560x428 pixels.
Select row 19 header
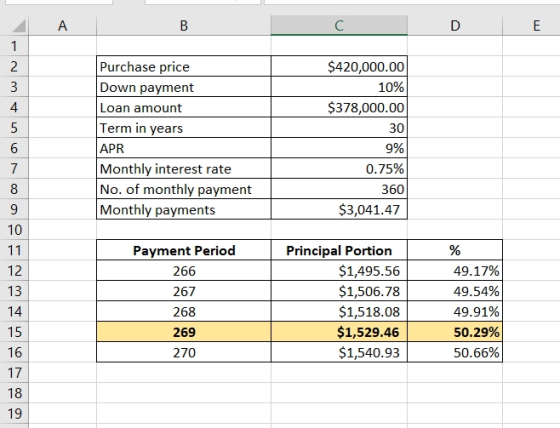pyautogui.click(x=14, y=413)
